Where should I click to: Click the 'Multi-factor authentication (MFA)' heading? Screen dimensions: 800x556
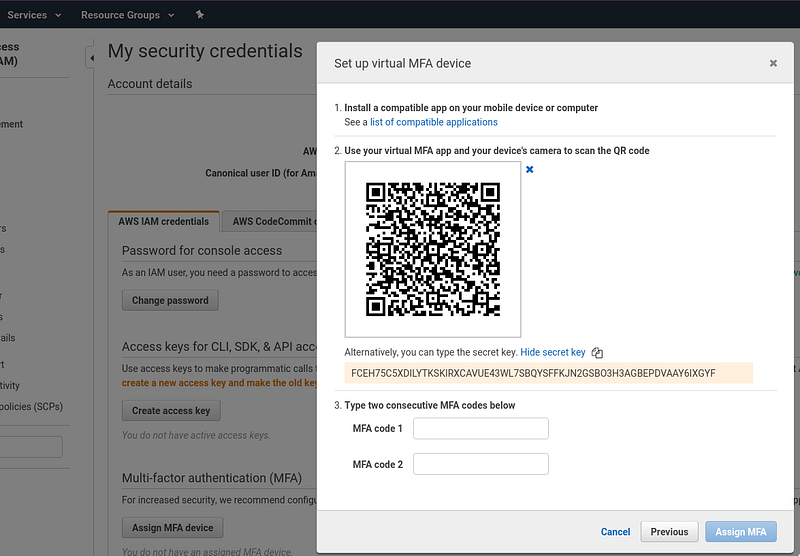(212, 478)
